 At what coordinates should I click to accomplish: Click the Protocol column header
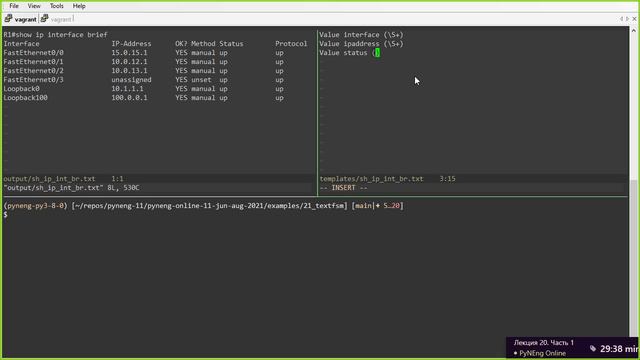(x=291, y=44)
